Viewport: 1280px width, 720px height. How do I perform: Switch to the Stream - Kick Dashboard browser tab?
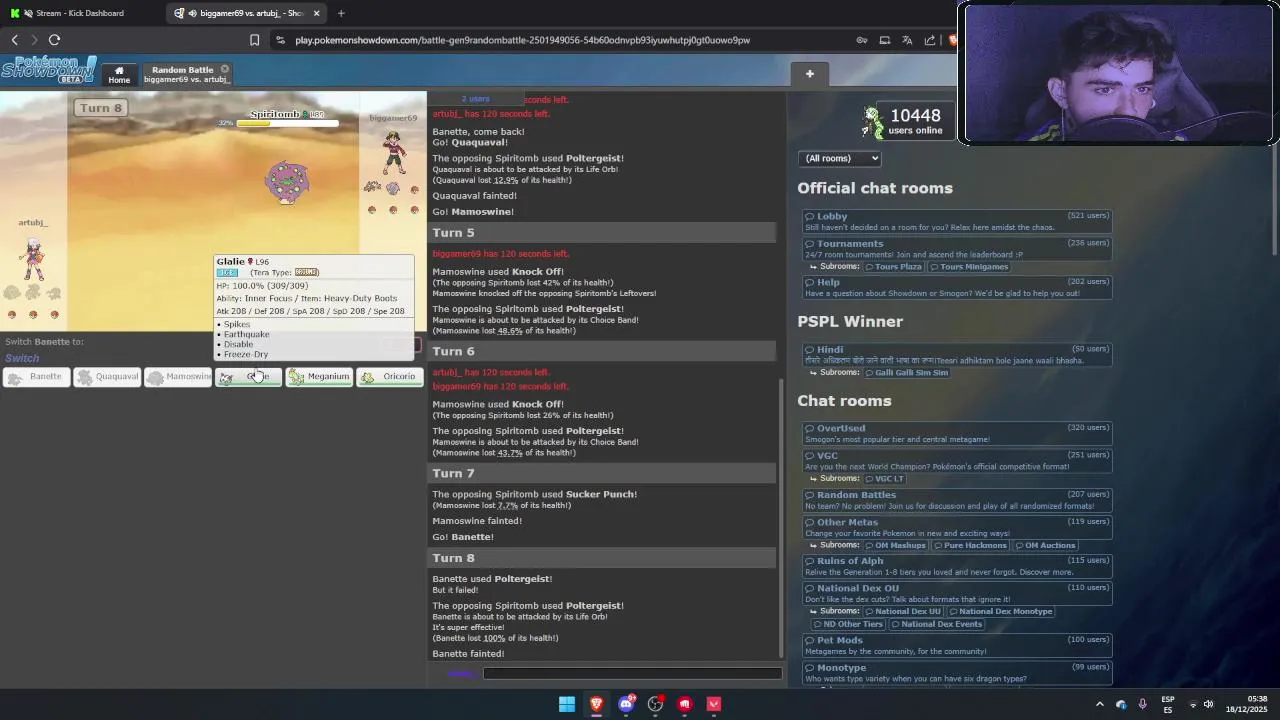pyautogui.click(x=80, y=13)
